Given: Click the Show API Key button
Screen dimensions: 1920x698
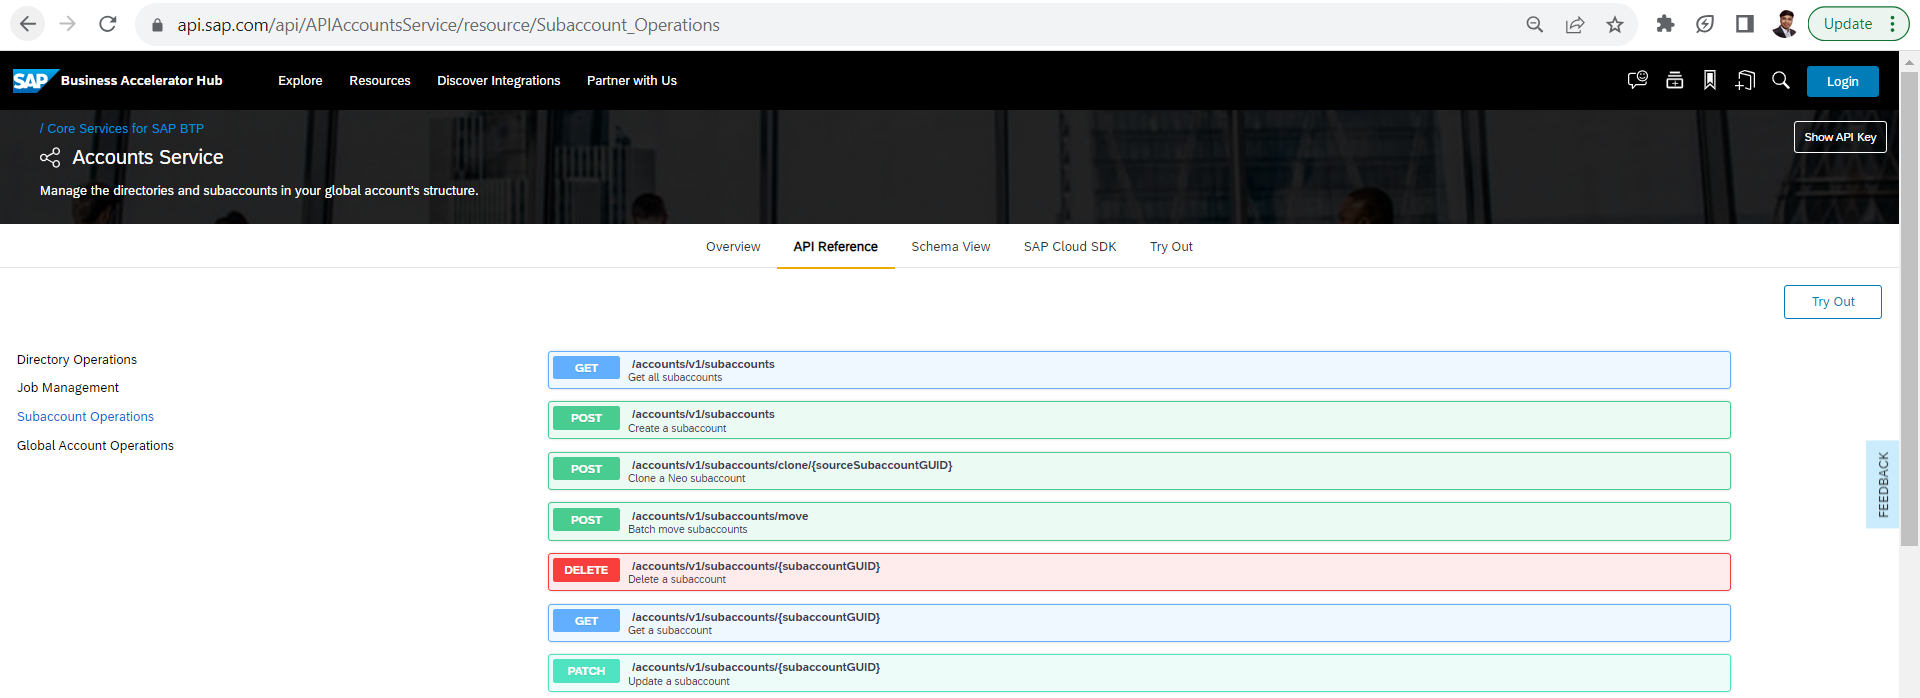Looking at the screenshot, I should (1840, 138).
